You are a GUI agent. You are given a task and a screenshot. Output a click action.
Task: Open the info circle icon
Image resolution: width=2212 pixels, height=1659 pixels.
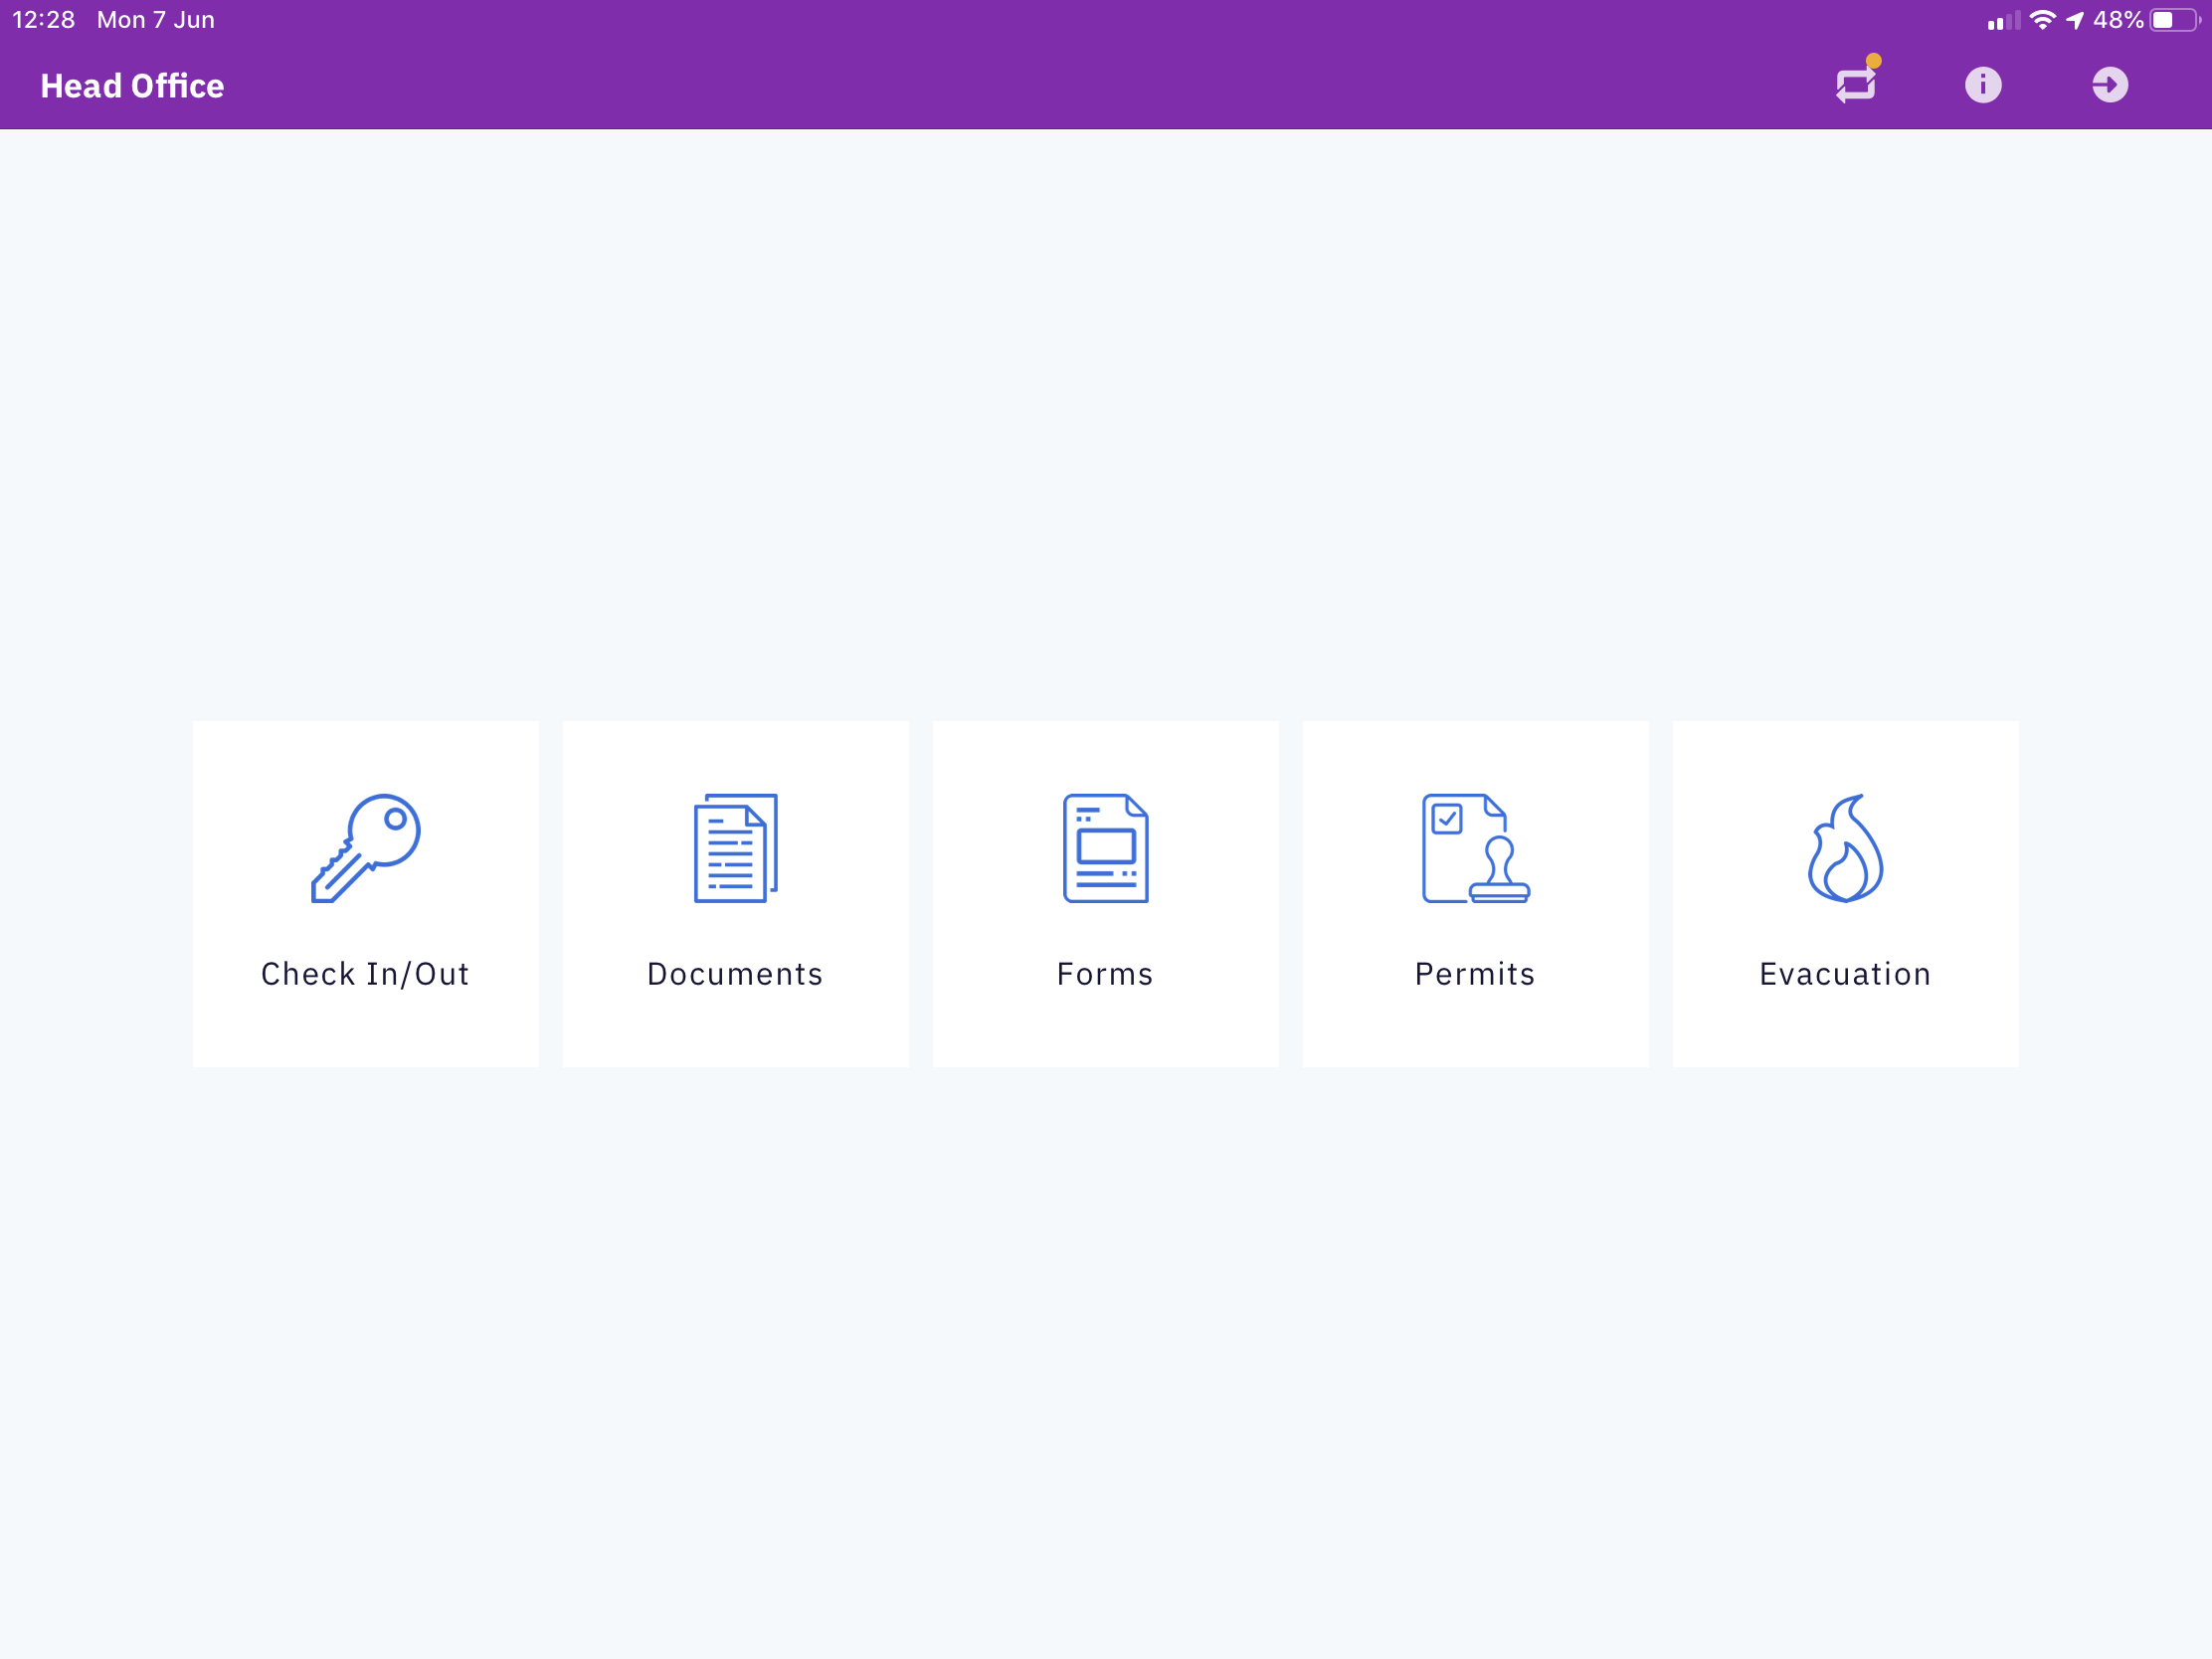(1982, 85)
